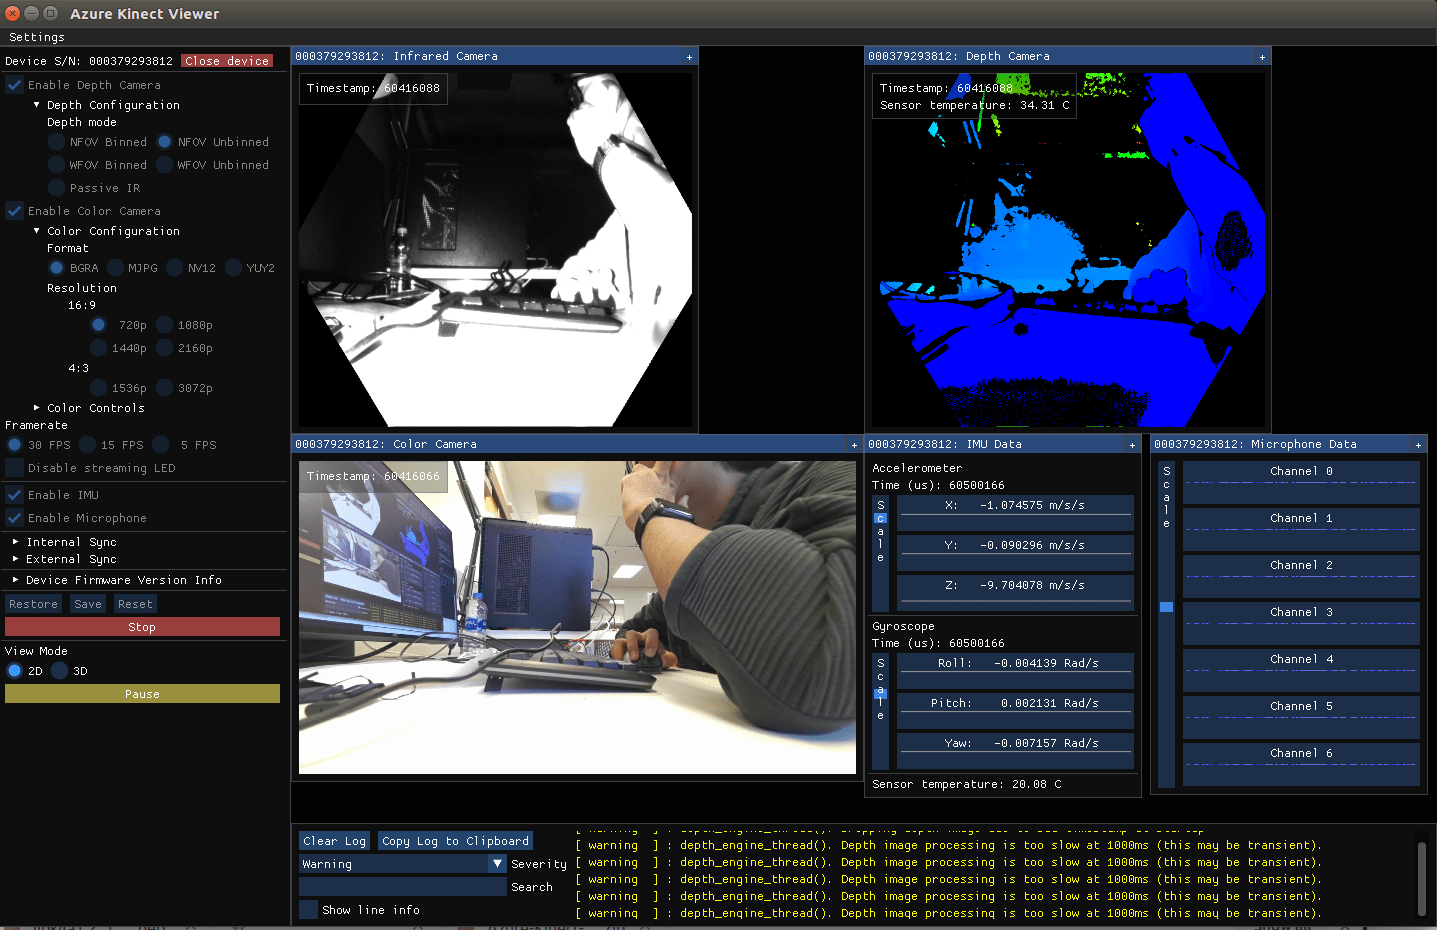Image resolution: width=1437 pixels, height=930 pixels.
Task: Expand Device Firmware Version Info
Action: point(16,580)
